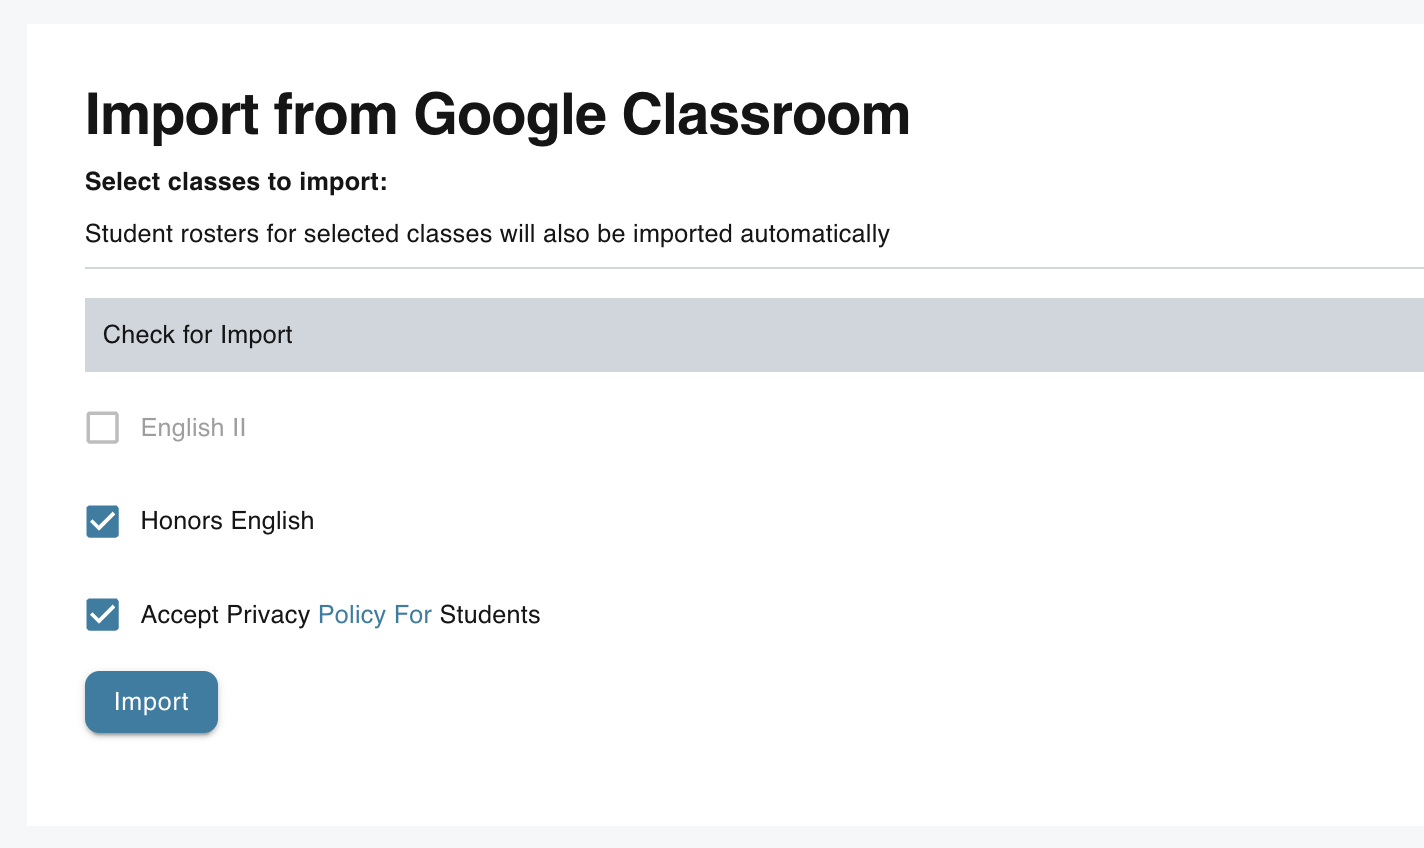Click the Select classes to import subtitle

236,182
